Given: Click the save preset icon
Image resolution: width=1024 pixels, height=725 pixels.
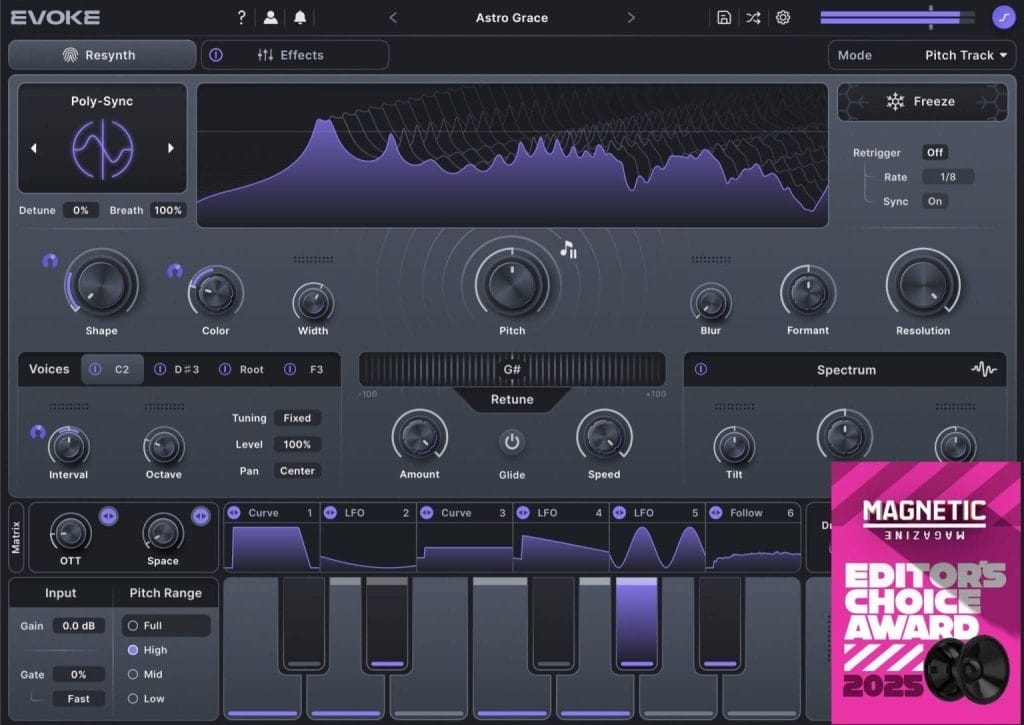Looking at the screenshot, I should coord(724,17).
